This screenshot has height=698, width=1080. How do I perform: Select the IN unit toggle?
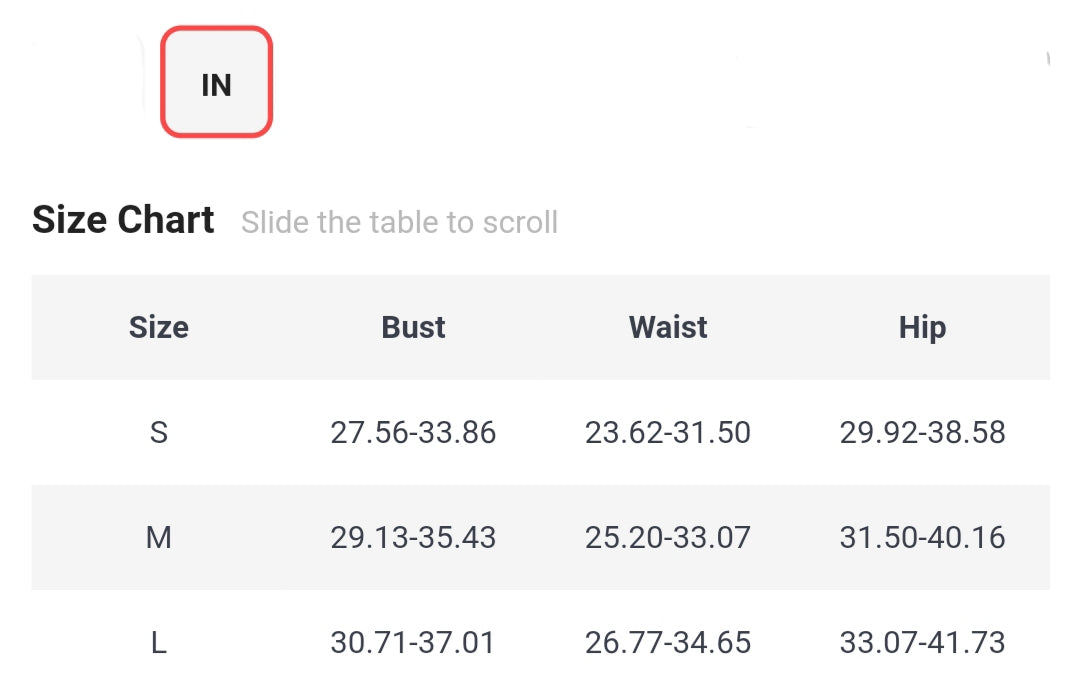tap(216, 83)
